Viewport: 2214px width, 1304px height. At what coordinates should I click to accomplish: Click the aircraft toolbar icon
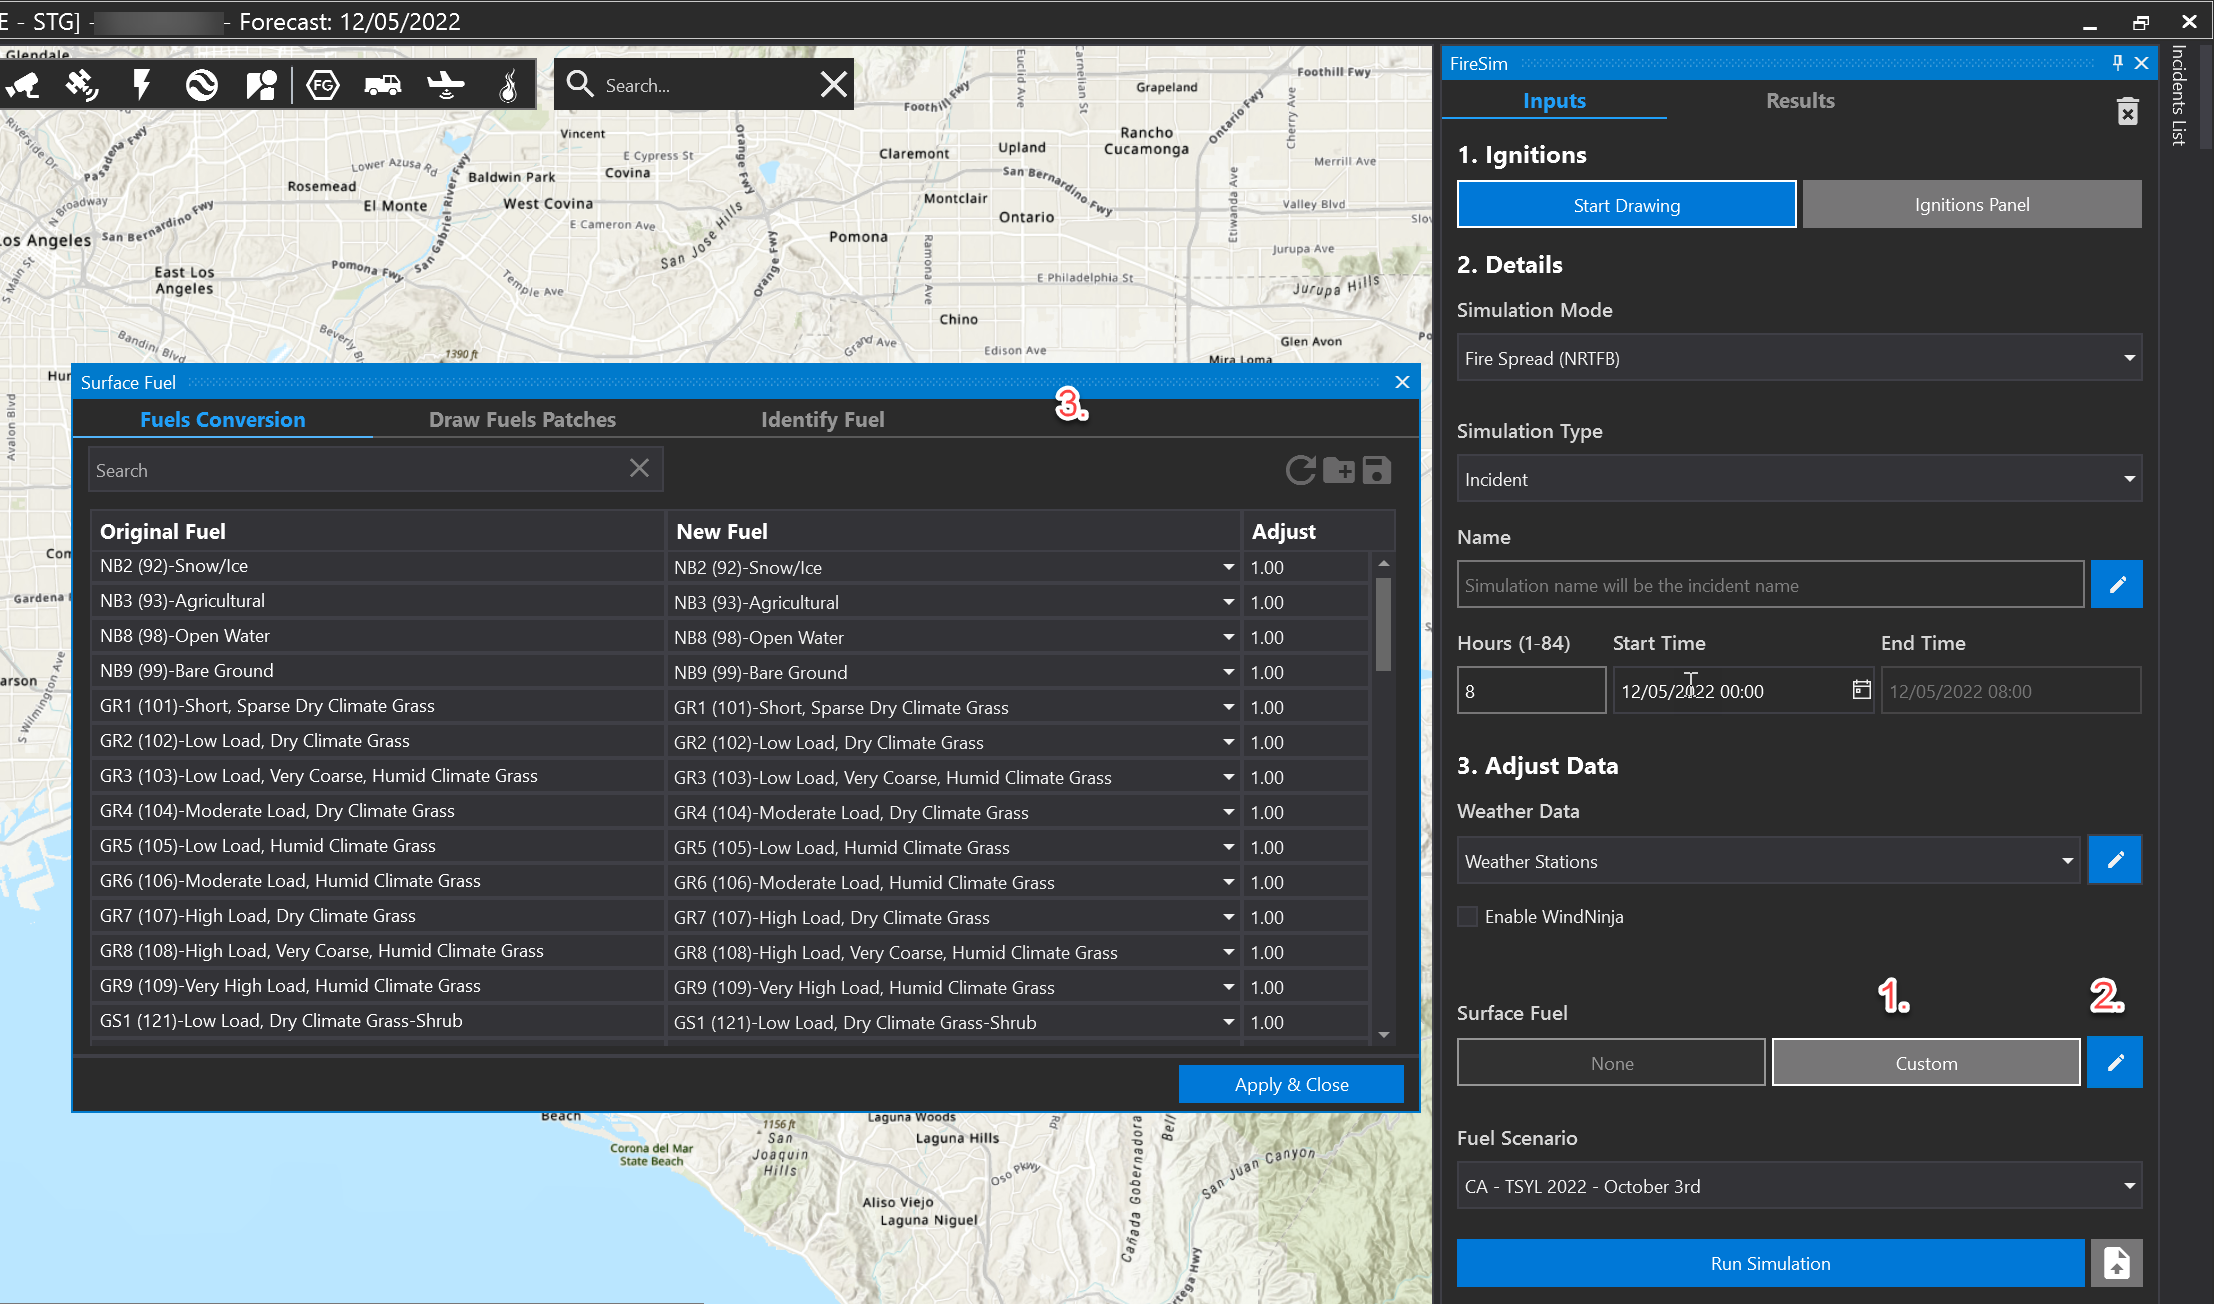click(445, 85)
